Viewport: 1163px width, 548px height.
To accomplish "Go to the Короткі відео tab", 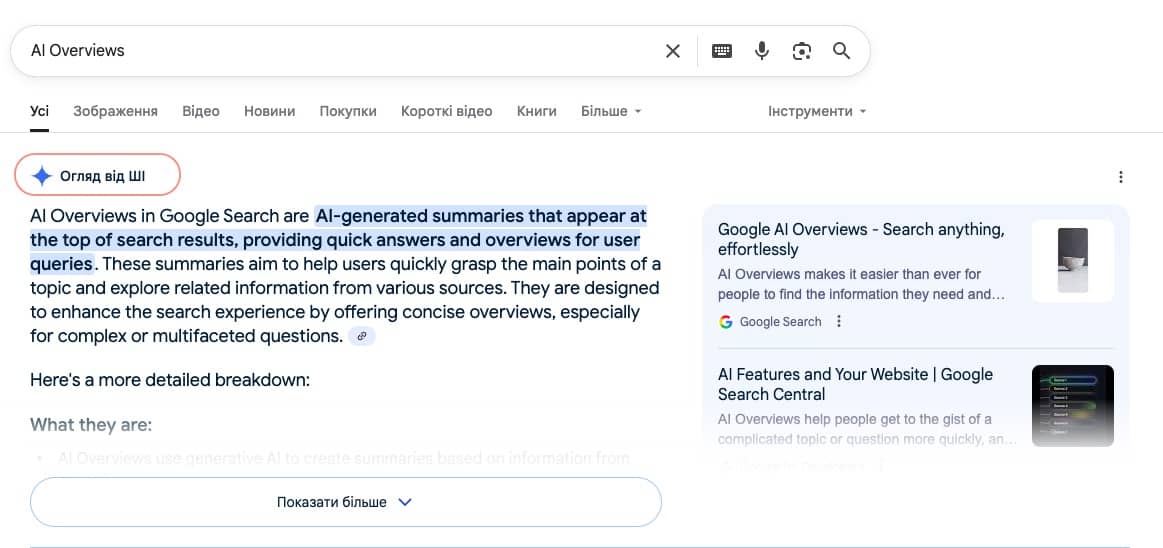I will 446,111.
